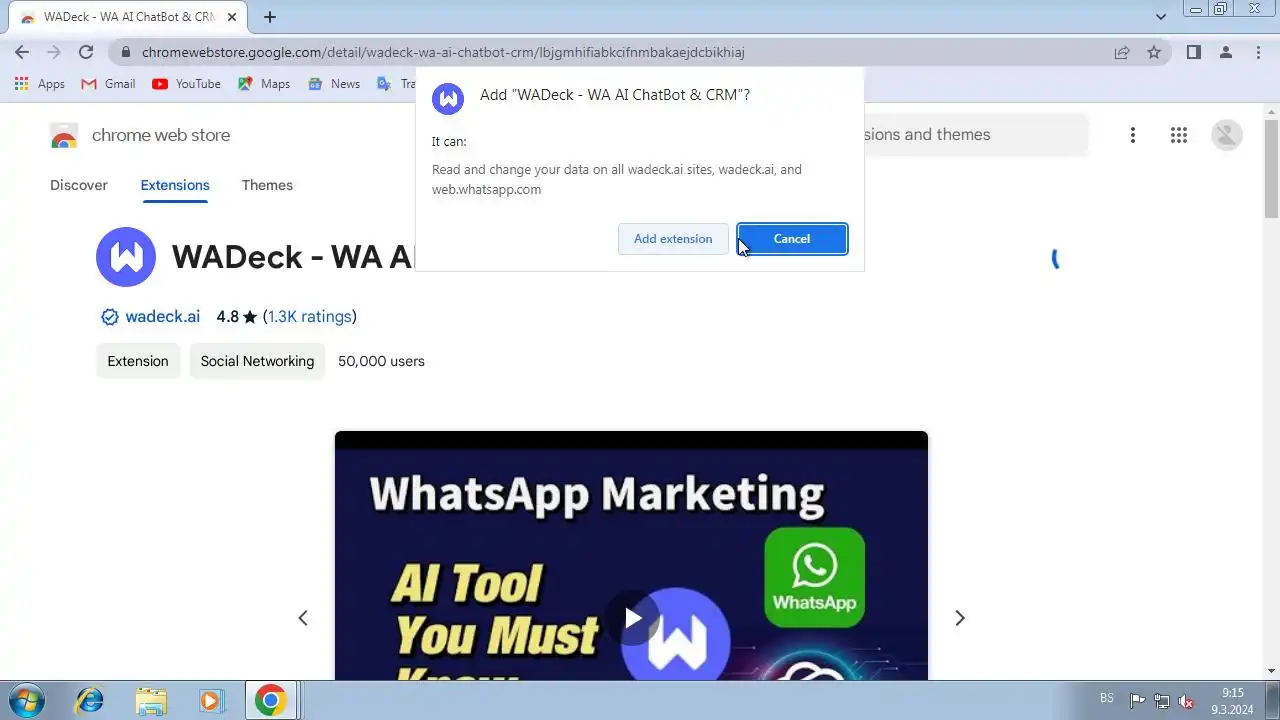The width and height of the screenshot is (1280, 720).
Task: Close the WADeck browser tab
Action: 232,17
